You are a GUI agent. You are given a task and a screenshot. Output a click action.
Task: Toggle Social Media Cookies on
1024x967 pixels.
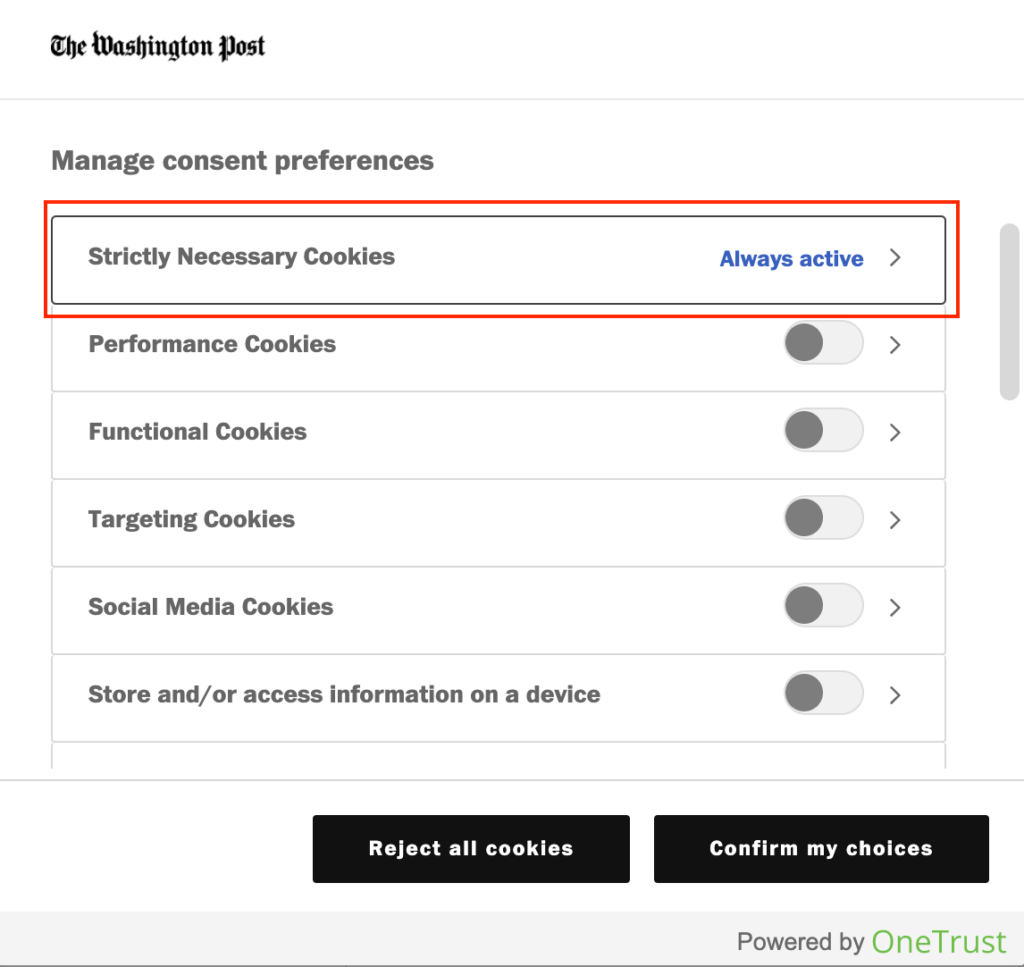(822, 605)
